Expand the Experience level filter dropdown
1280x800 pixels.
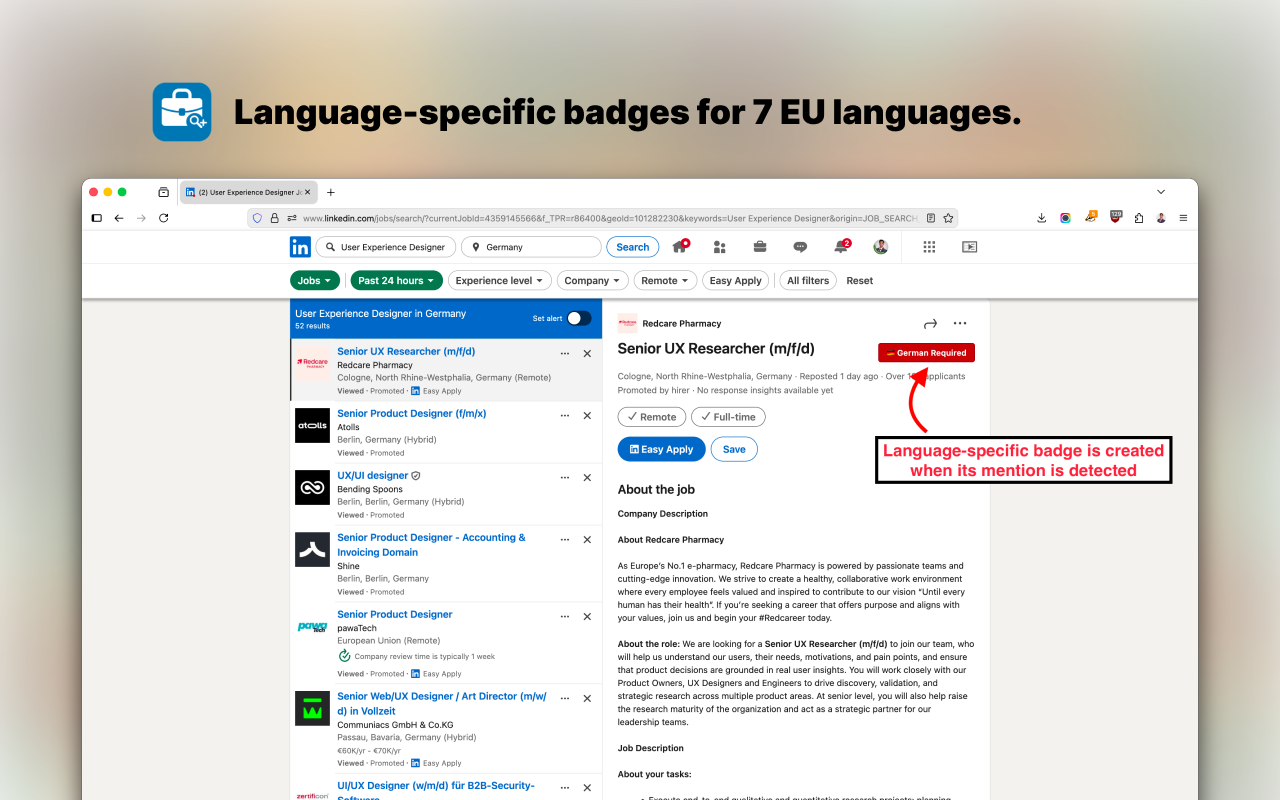tap(500, 281)
